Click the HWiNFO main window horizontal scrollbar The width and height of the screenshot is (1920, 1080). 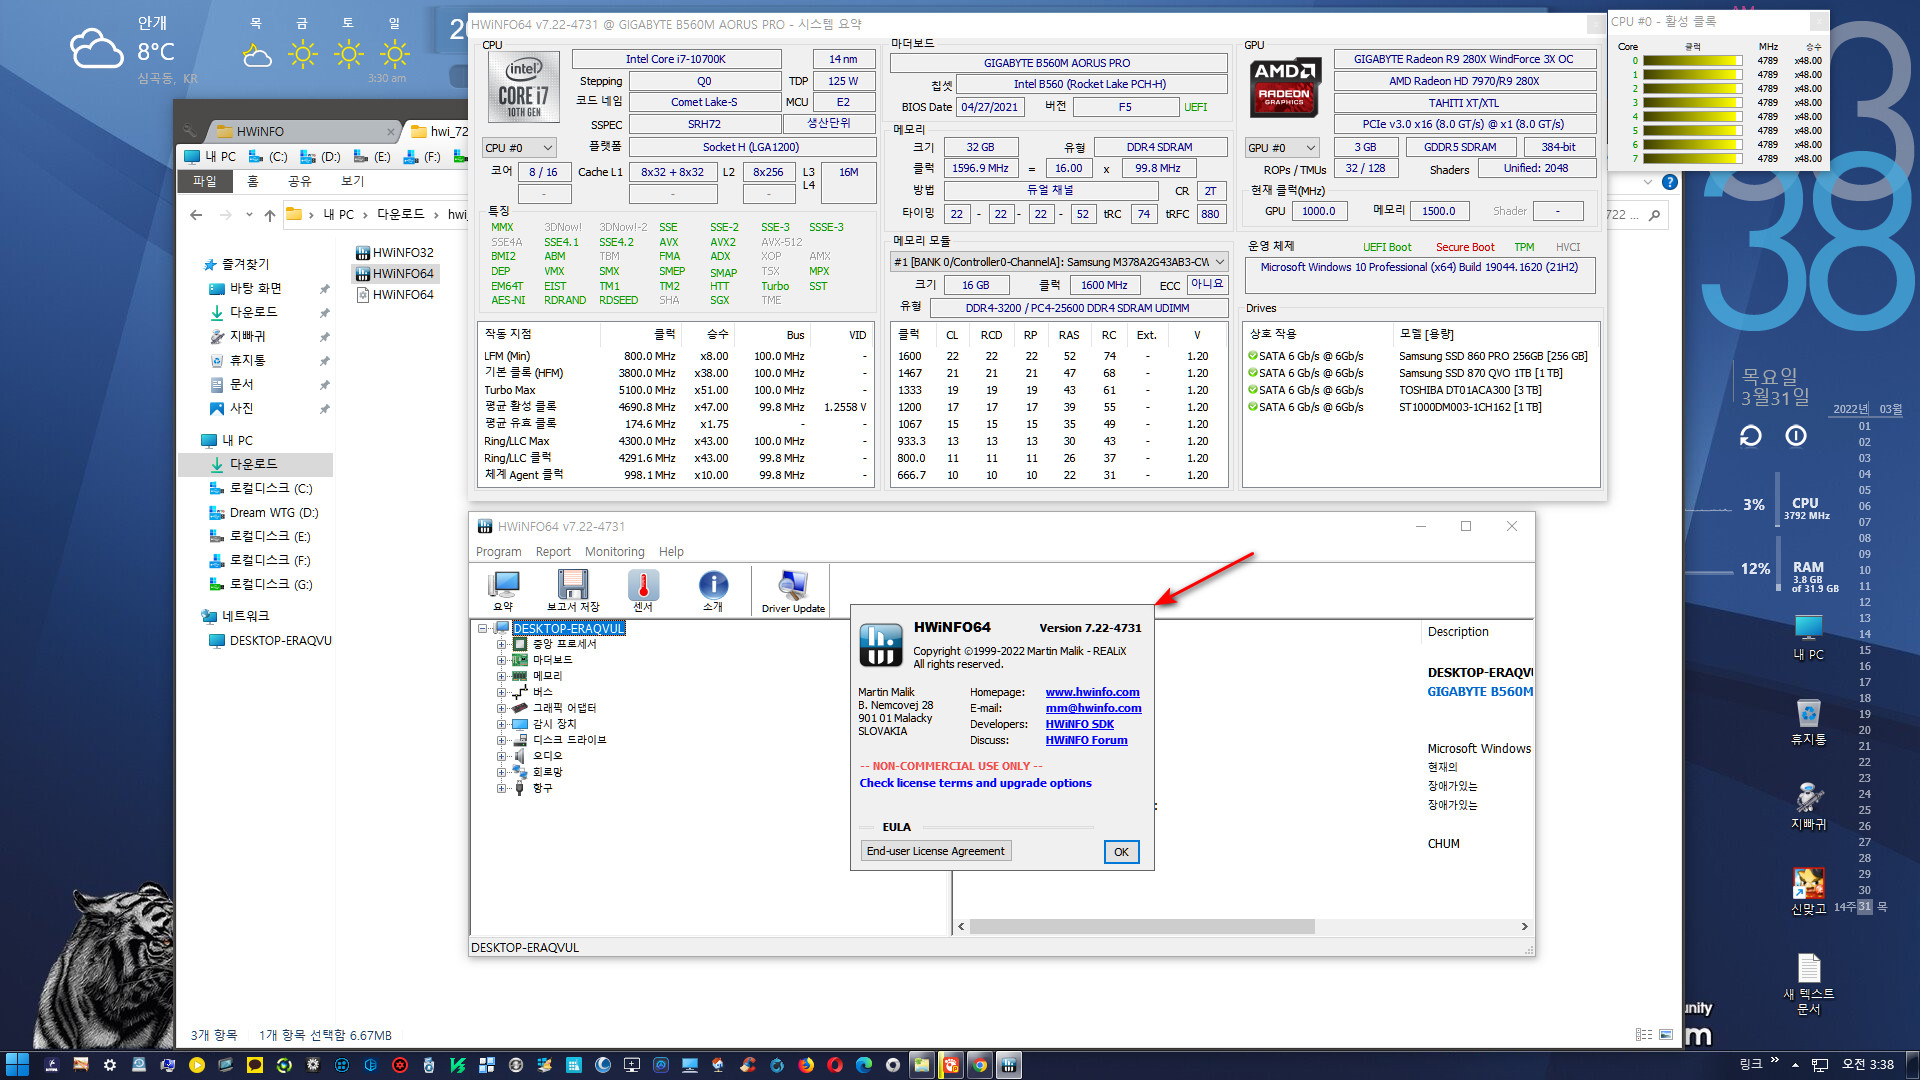(1142, 927)
